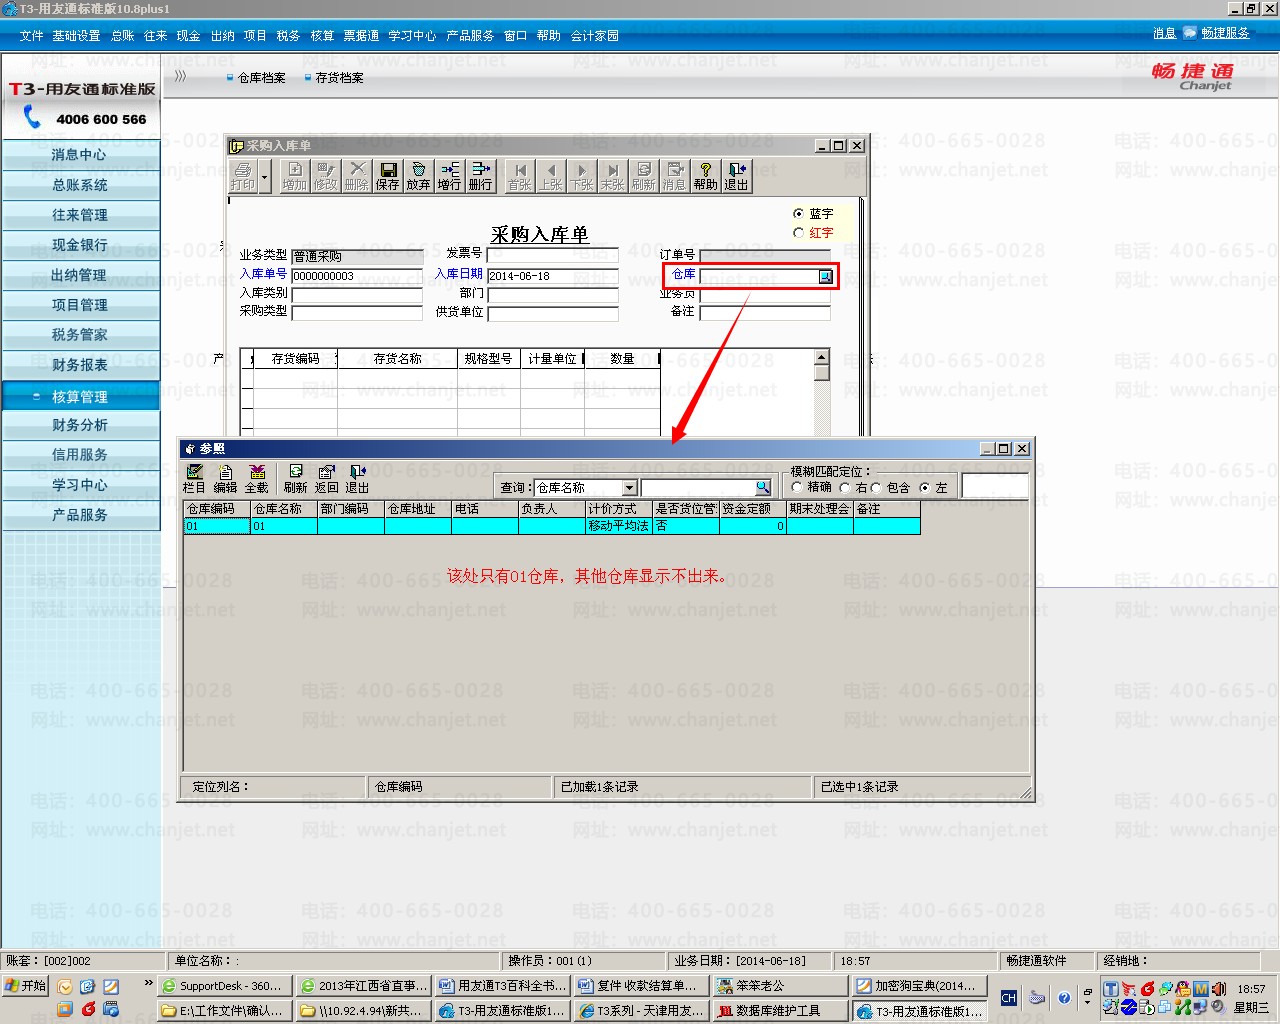Open the 基础设置 menu
1280x1024 pixels.
pyautogui.click(x=76, y=35)
